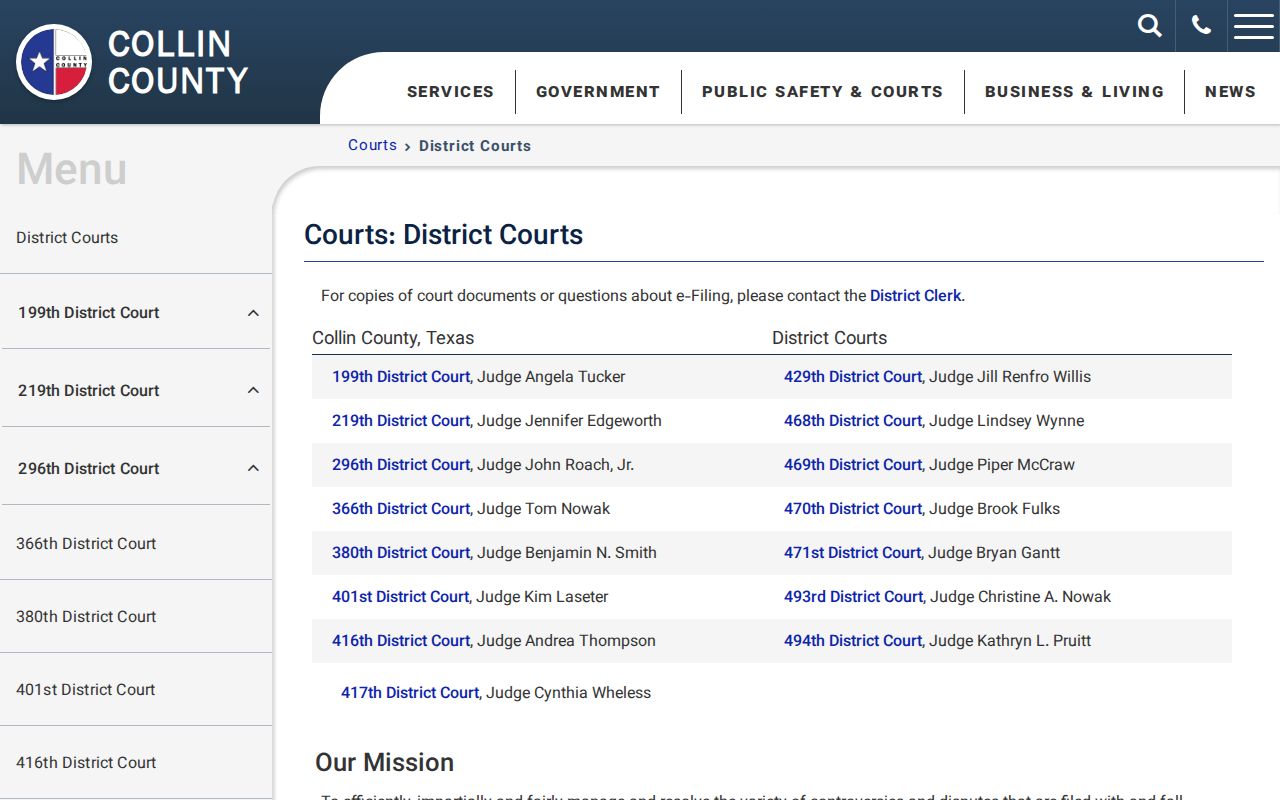This screenshot has width=1280, height=800.
Task: Click the 'Courts: District Courts' page heading
Action: (x=444, y=235)
